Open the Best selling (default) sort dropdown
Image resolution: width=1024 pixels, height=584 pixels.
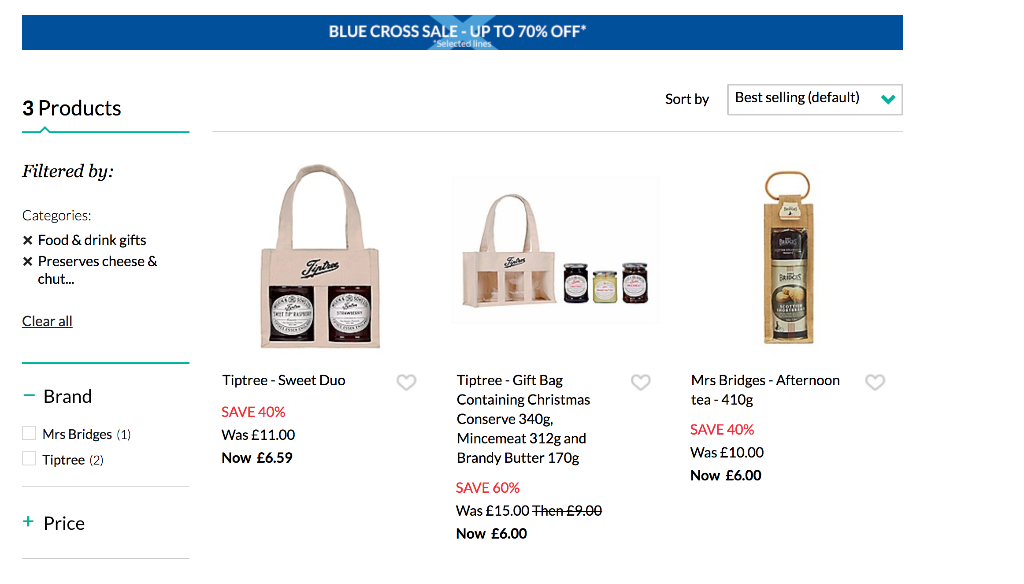(x=815, y=99)
